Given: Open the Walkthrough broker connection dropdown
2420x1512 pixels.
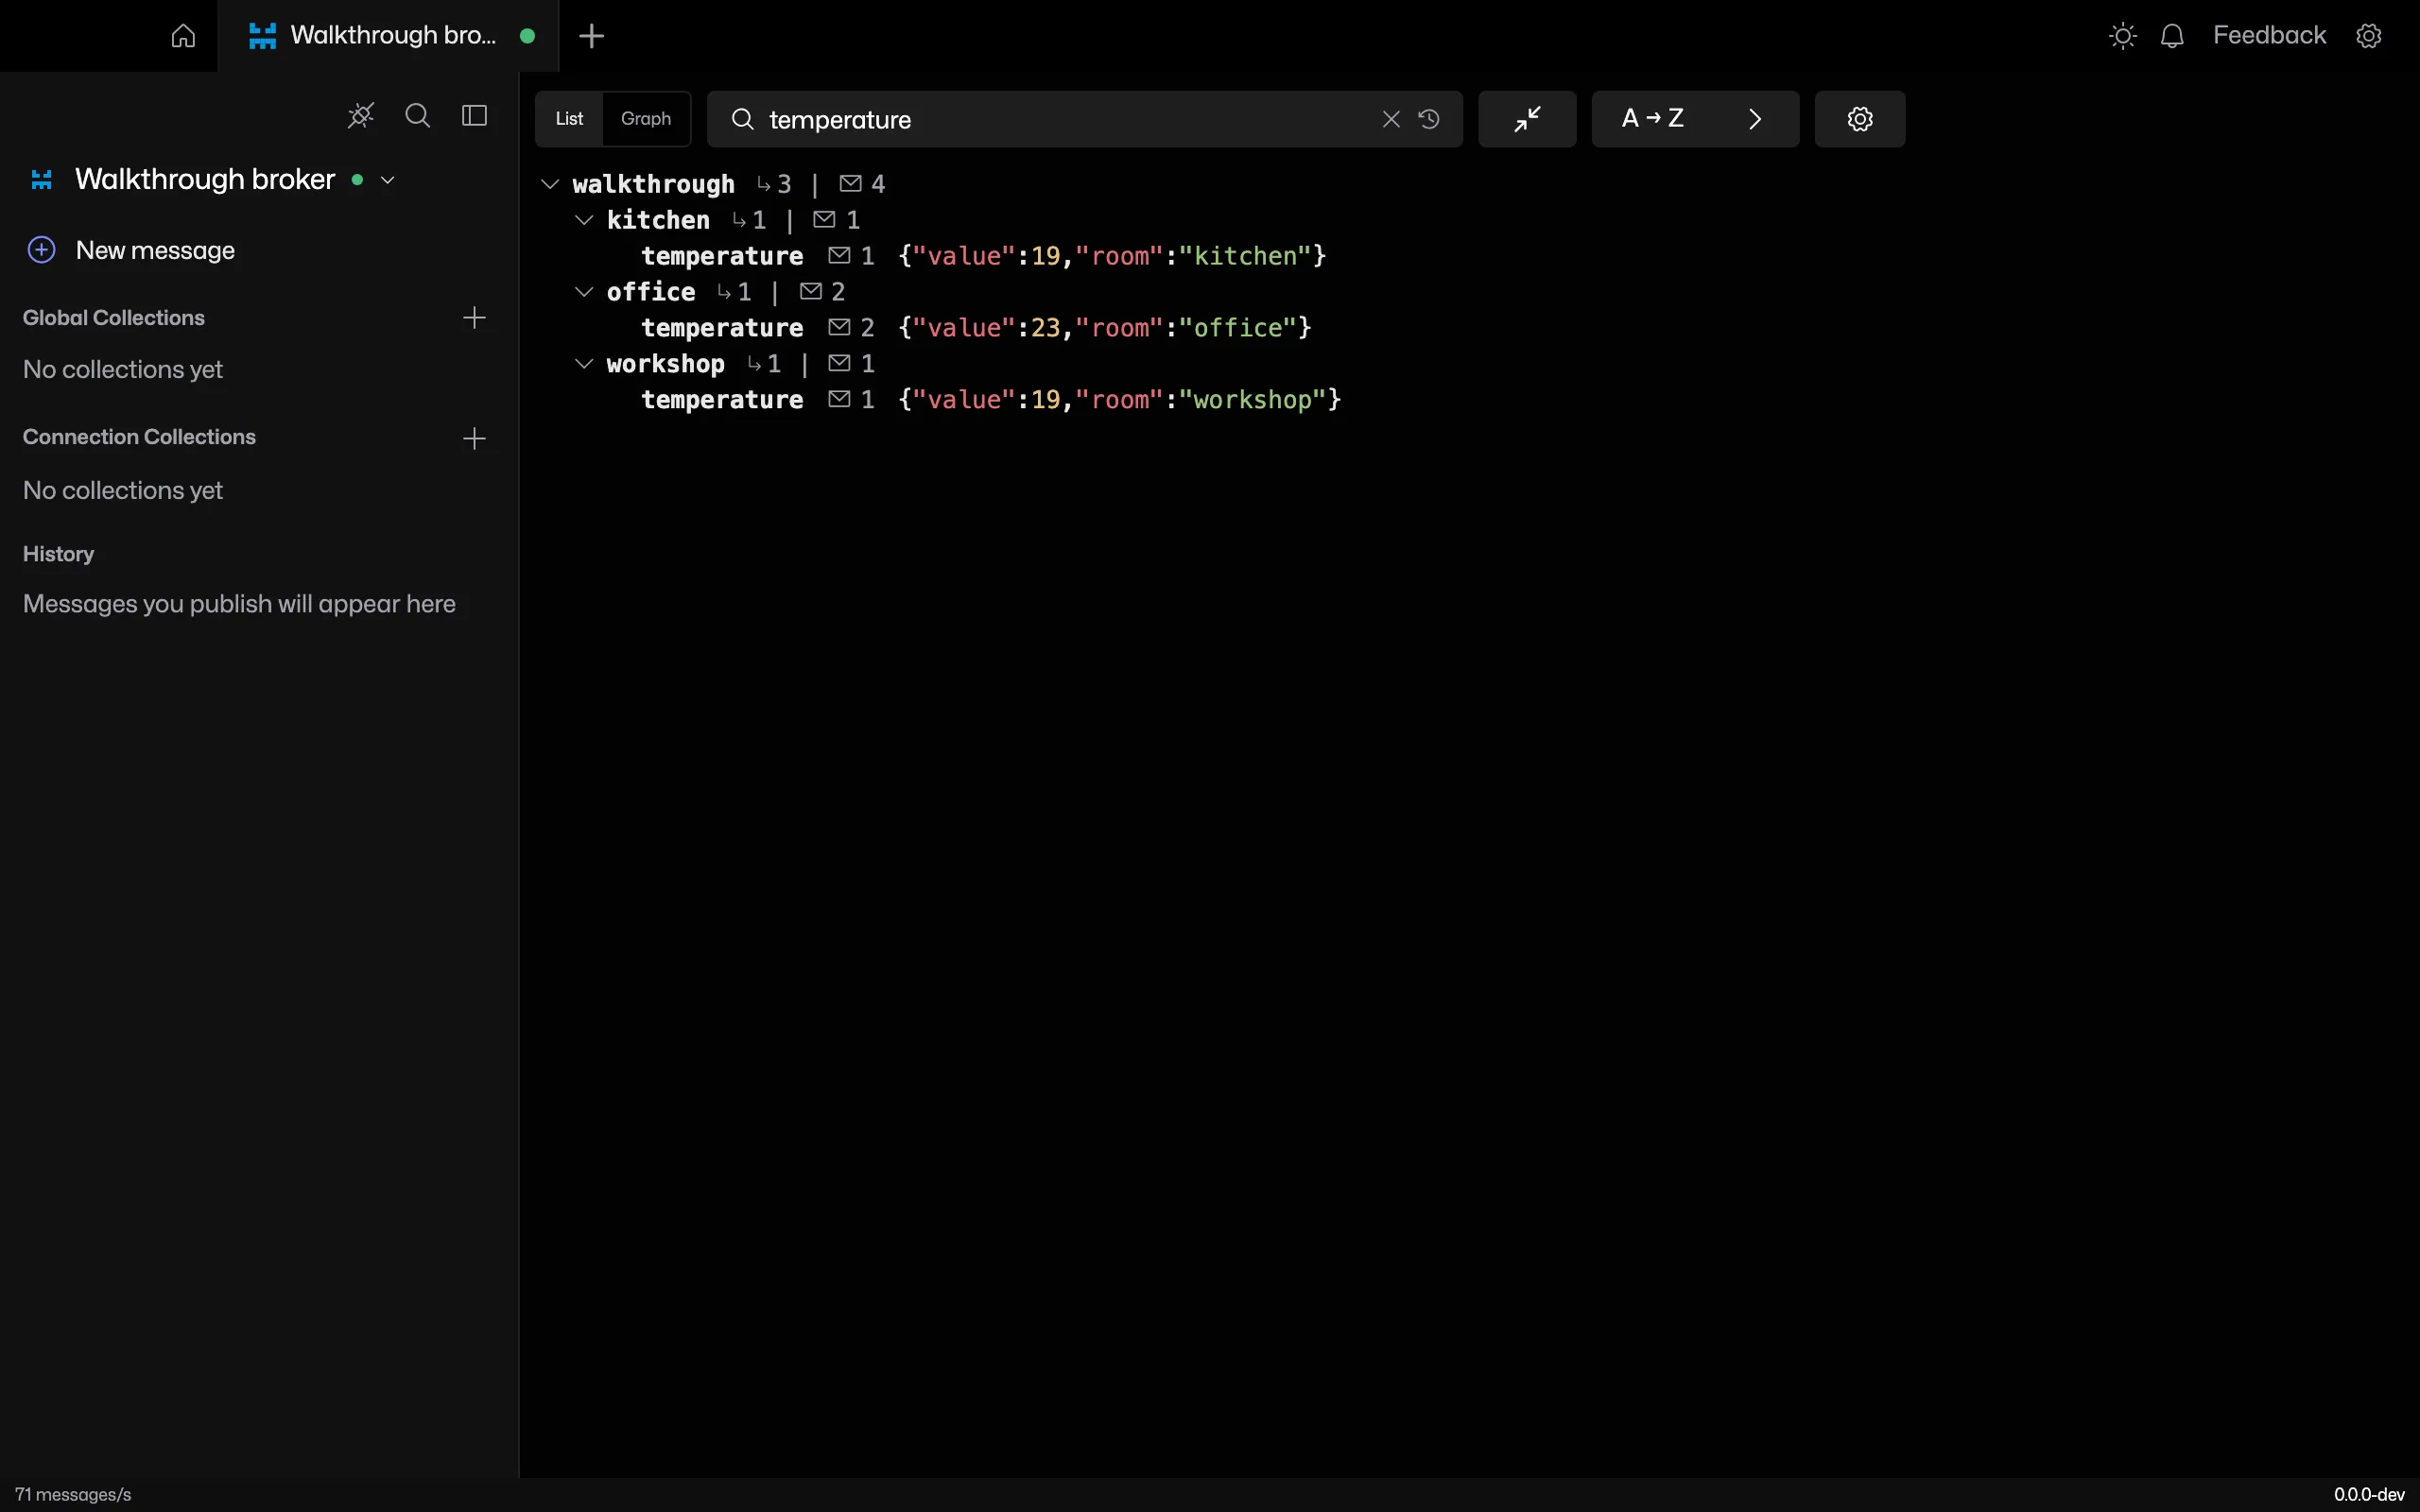Looking at the screenshot, I should [x=388, y=180].
